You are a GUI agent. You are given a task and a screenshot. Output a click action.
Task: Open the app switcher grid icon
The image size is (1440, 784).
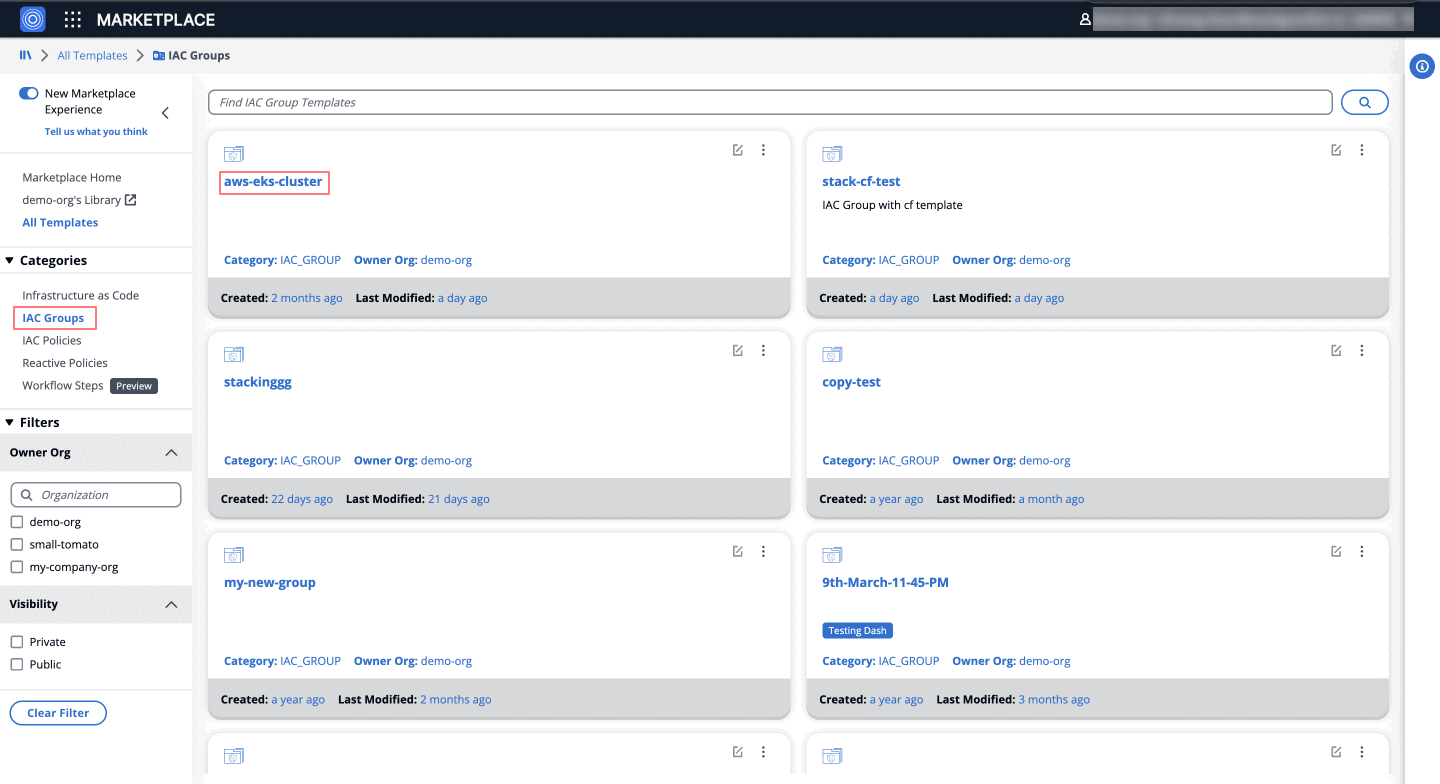(x=73, y=19)
